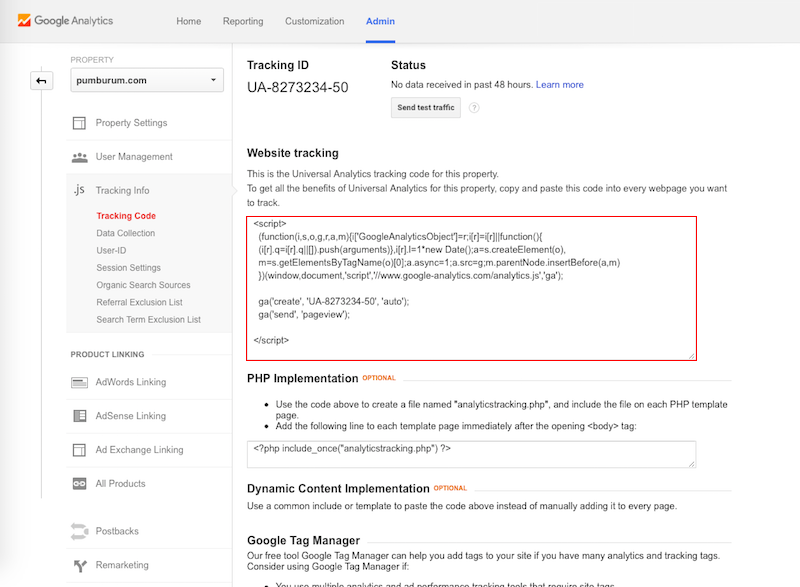Click the AdWords Linking icon
This screenshot has width=800, height=587.
click(79, 382)
